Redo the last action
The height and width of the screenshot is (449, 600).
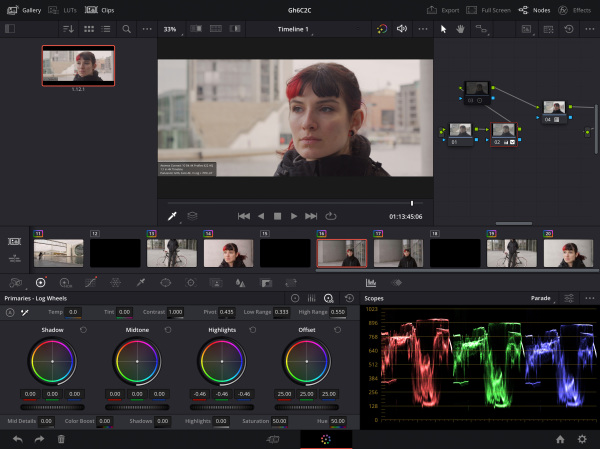click(39, 439)
